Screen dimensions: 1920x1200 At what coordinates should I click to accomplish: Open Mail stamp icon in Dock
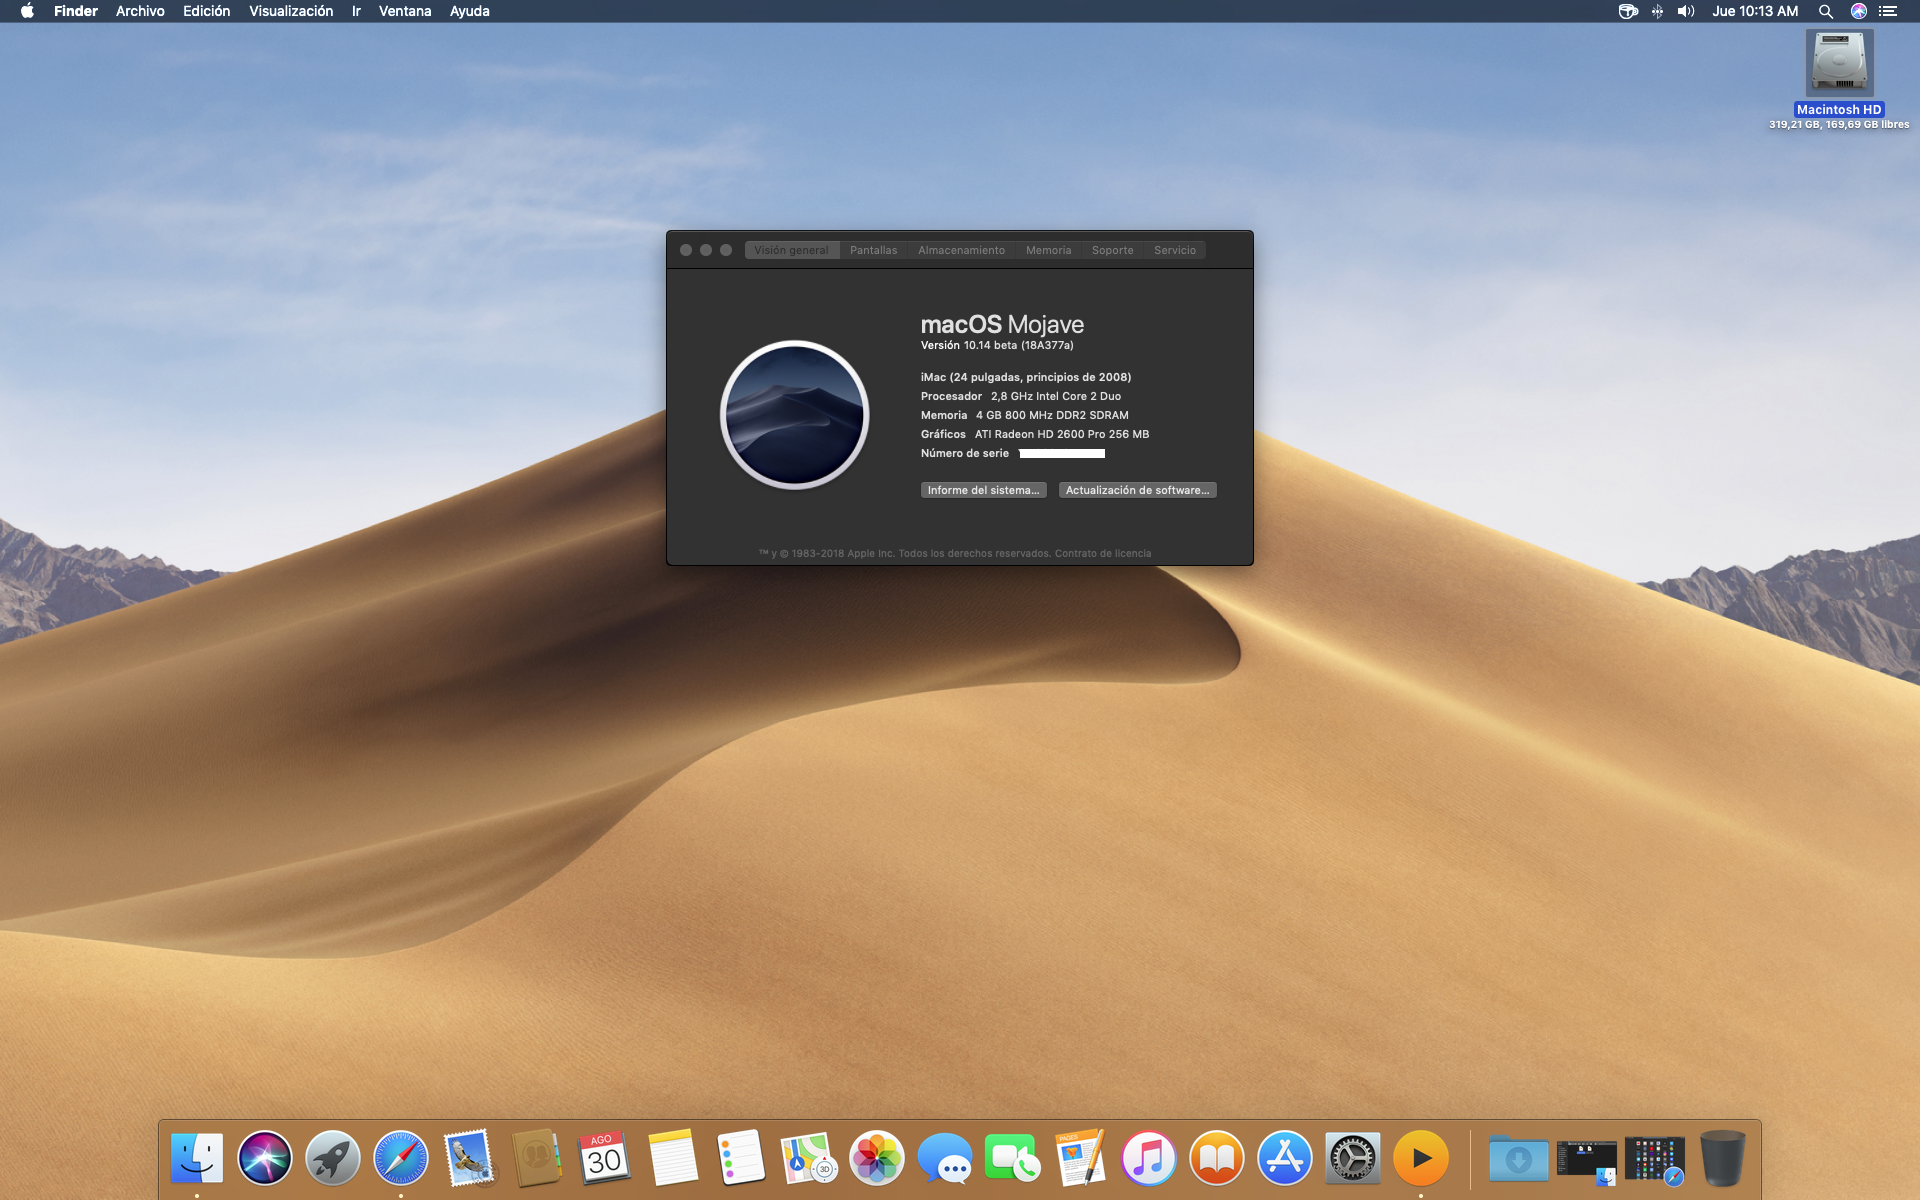[x=469, y=1158]
